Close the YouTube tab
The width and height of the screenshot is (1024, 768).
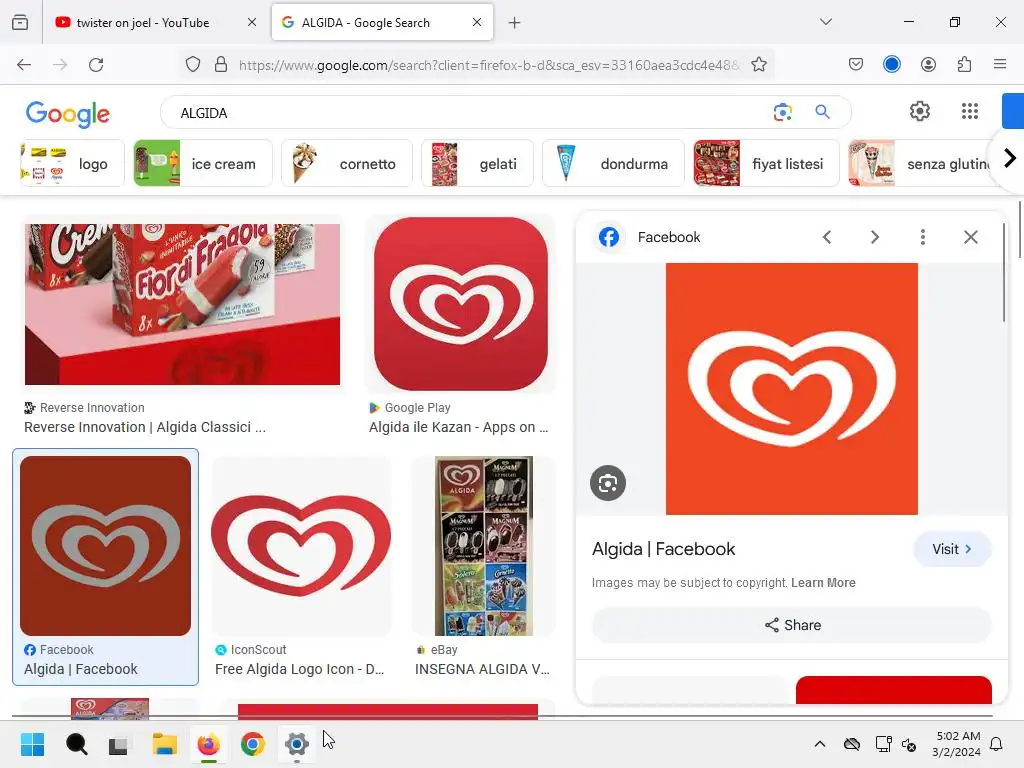click(251, 22)
